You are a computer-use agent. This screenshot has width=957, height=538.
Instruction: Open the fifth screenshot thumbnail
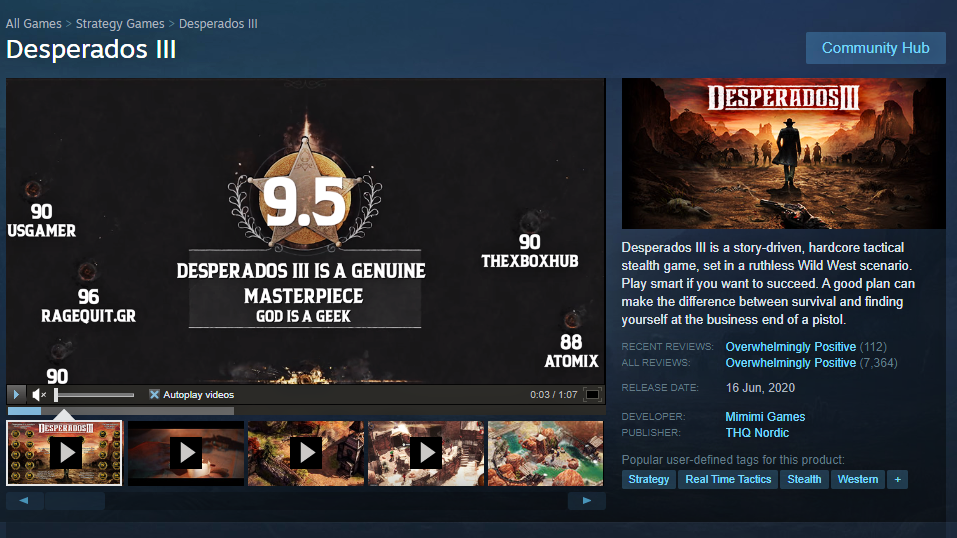click(x=546, y=453)
